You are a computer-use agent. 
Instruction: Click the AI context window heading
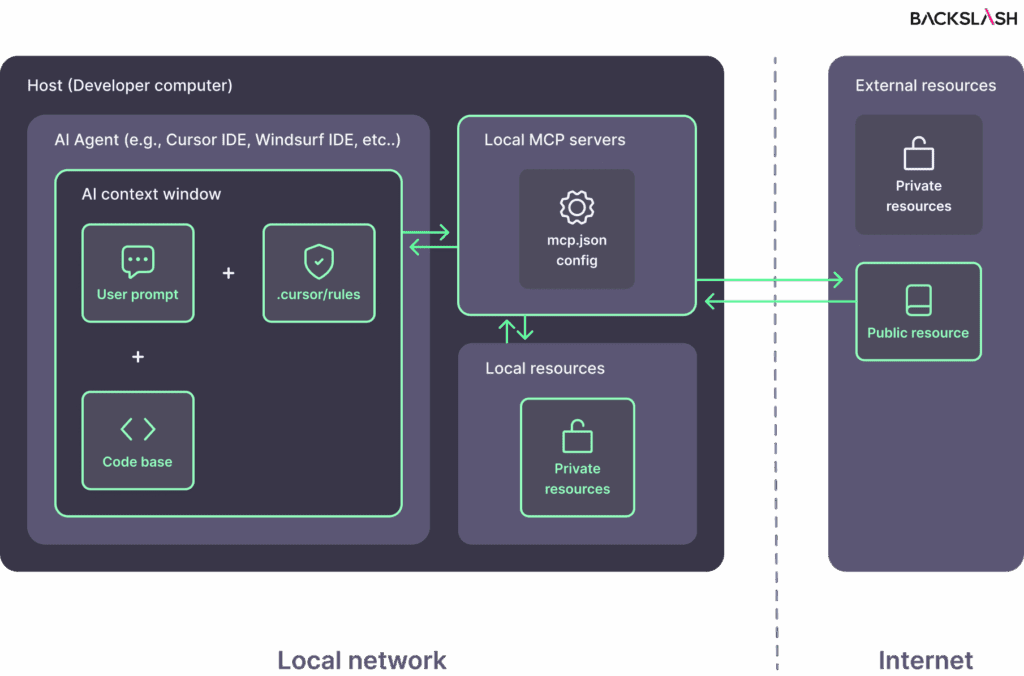coord(151,194)
